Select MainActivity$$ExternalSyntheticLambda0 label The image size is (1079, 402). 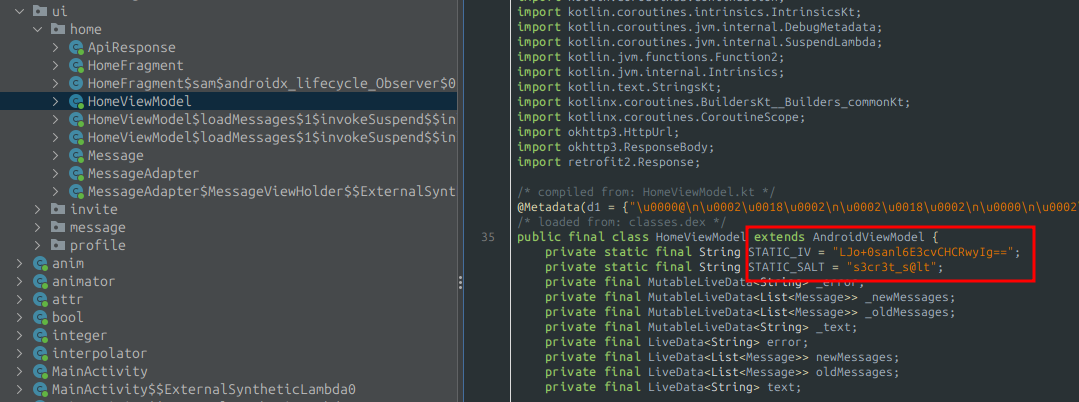pyautogui.click(x=204, y=389)
